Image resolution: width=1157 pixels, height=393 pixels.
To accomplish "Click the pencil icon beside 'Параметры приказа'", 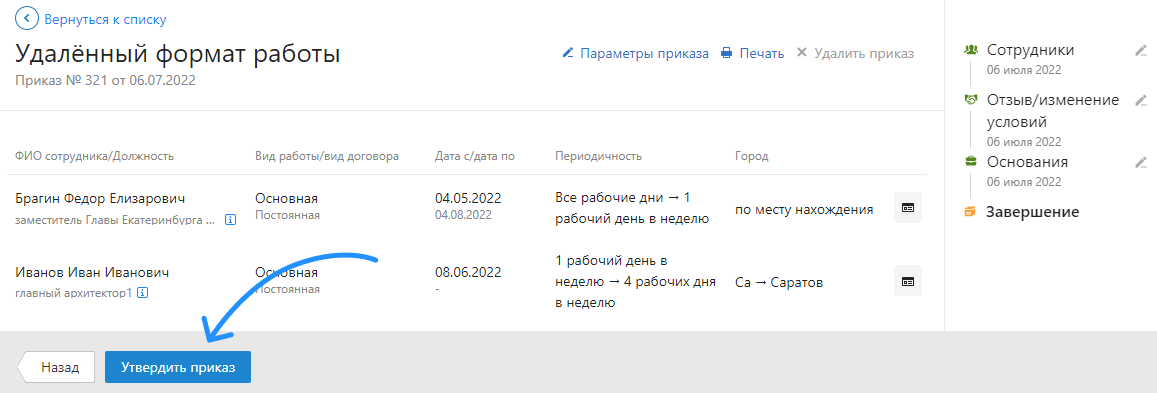I will [x=568, y=54].
